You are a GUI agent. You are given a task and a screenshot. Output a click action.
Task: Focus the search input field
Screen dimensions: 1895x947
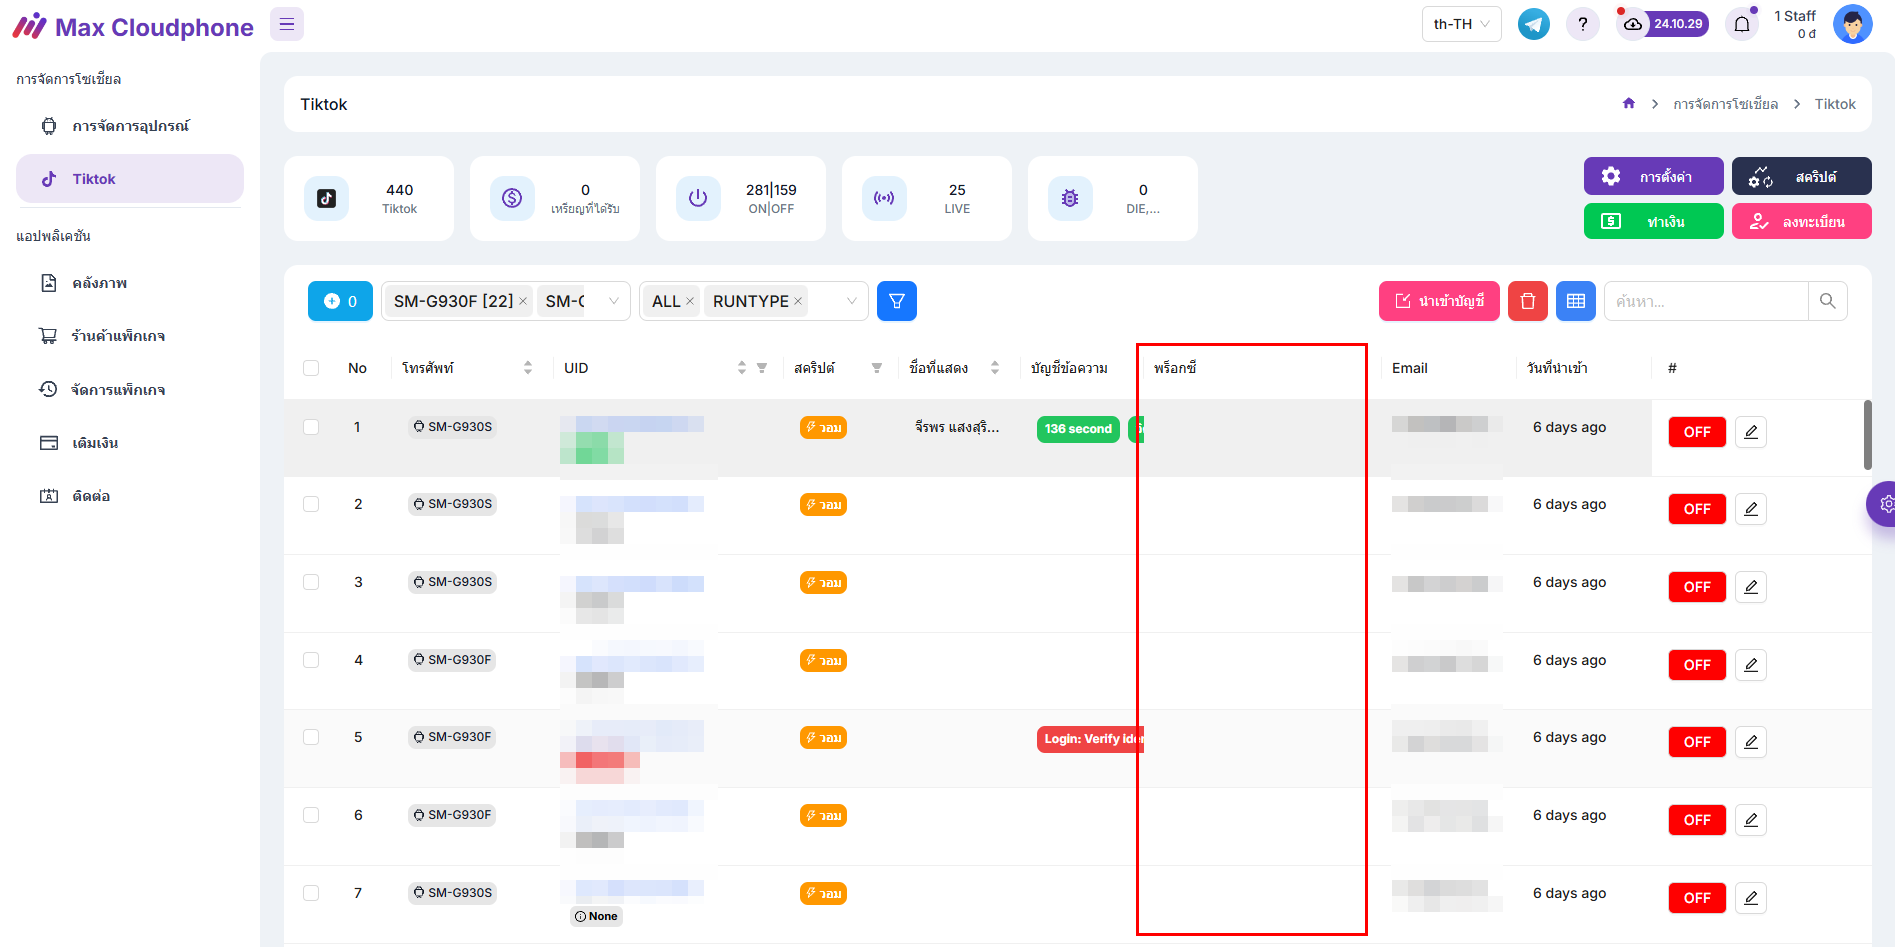(1706, 301)
